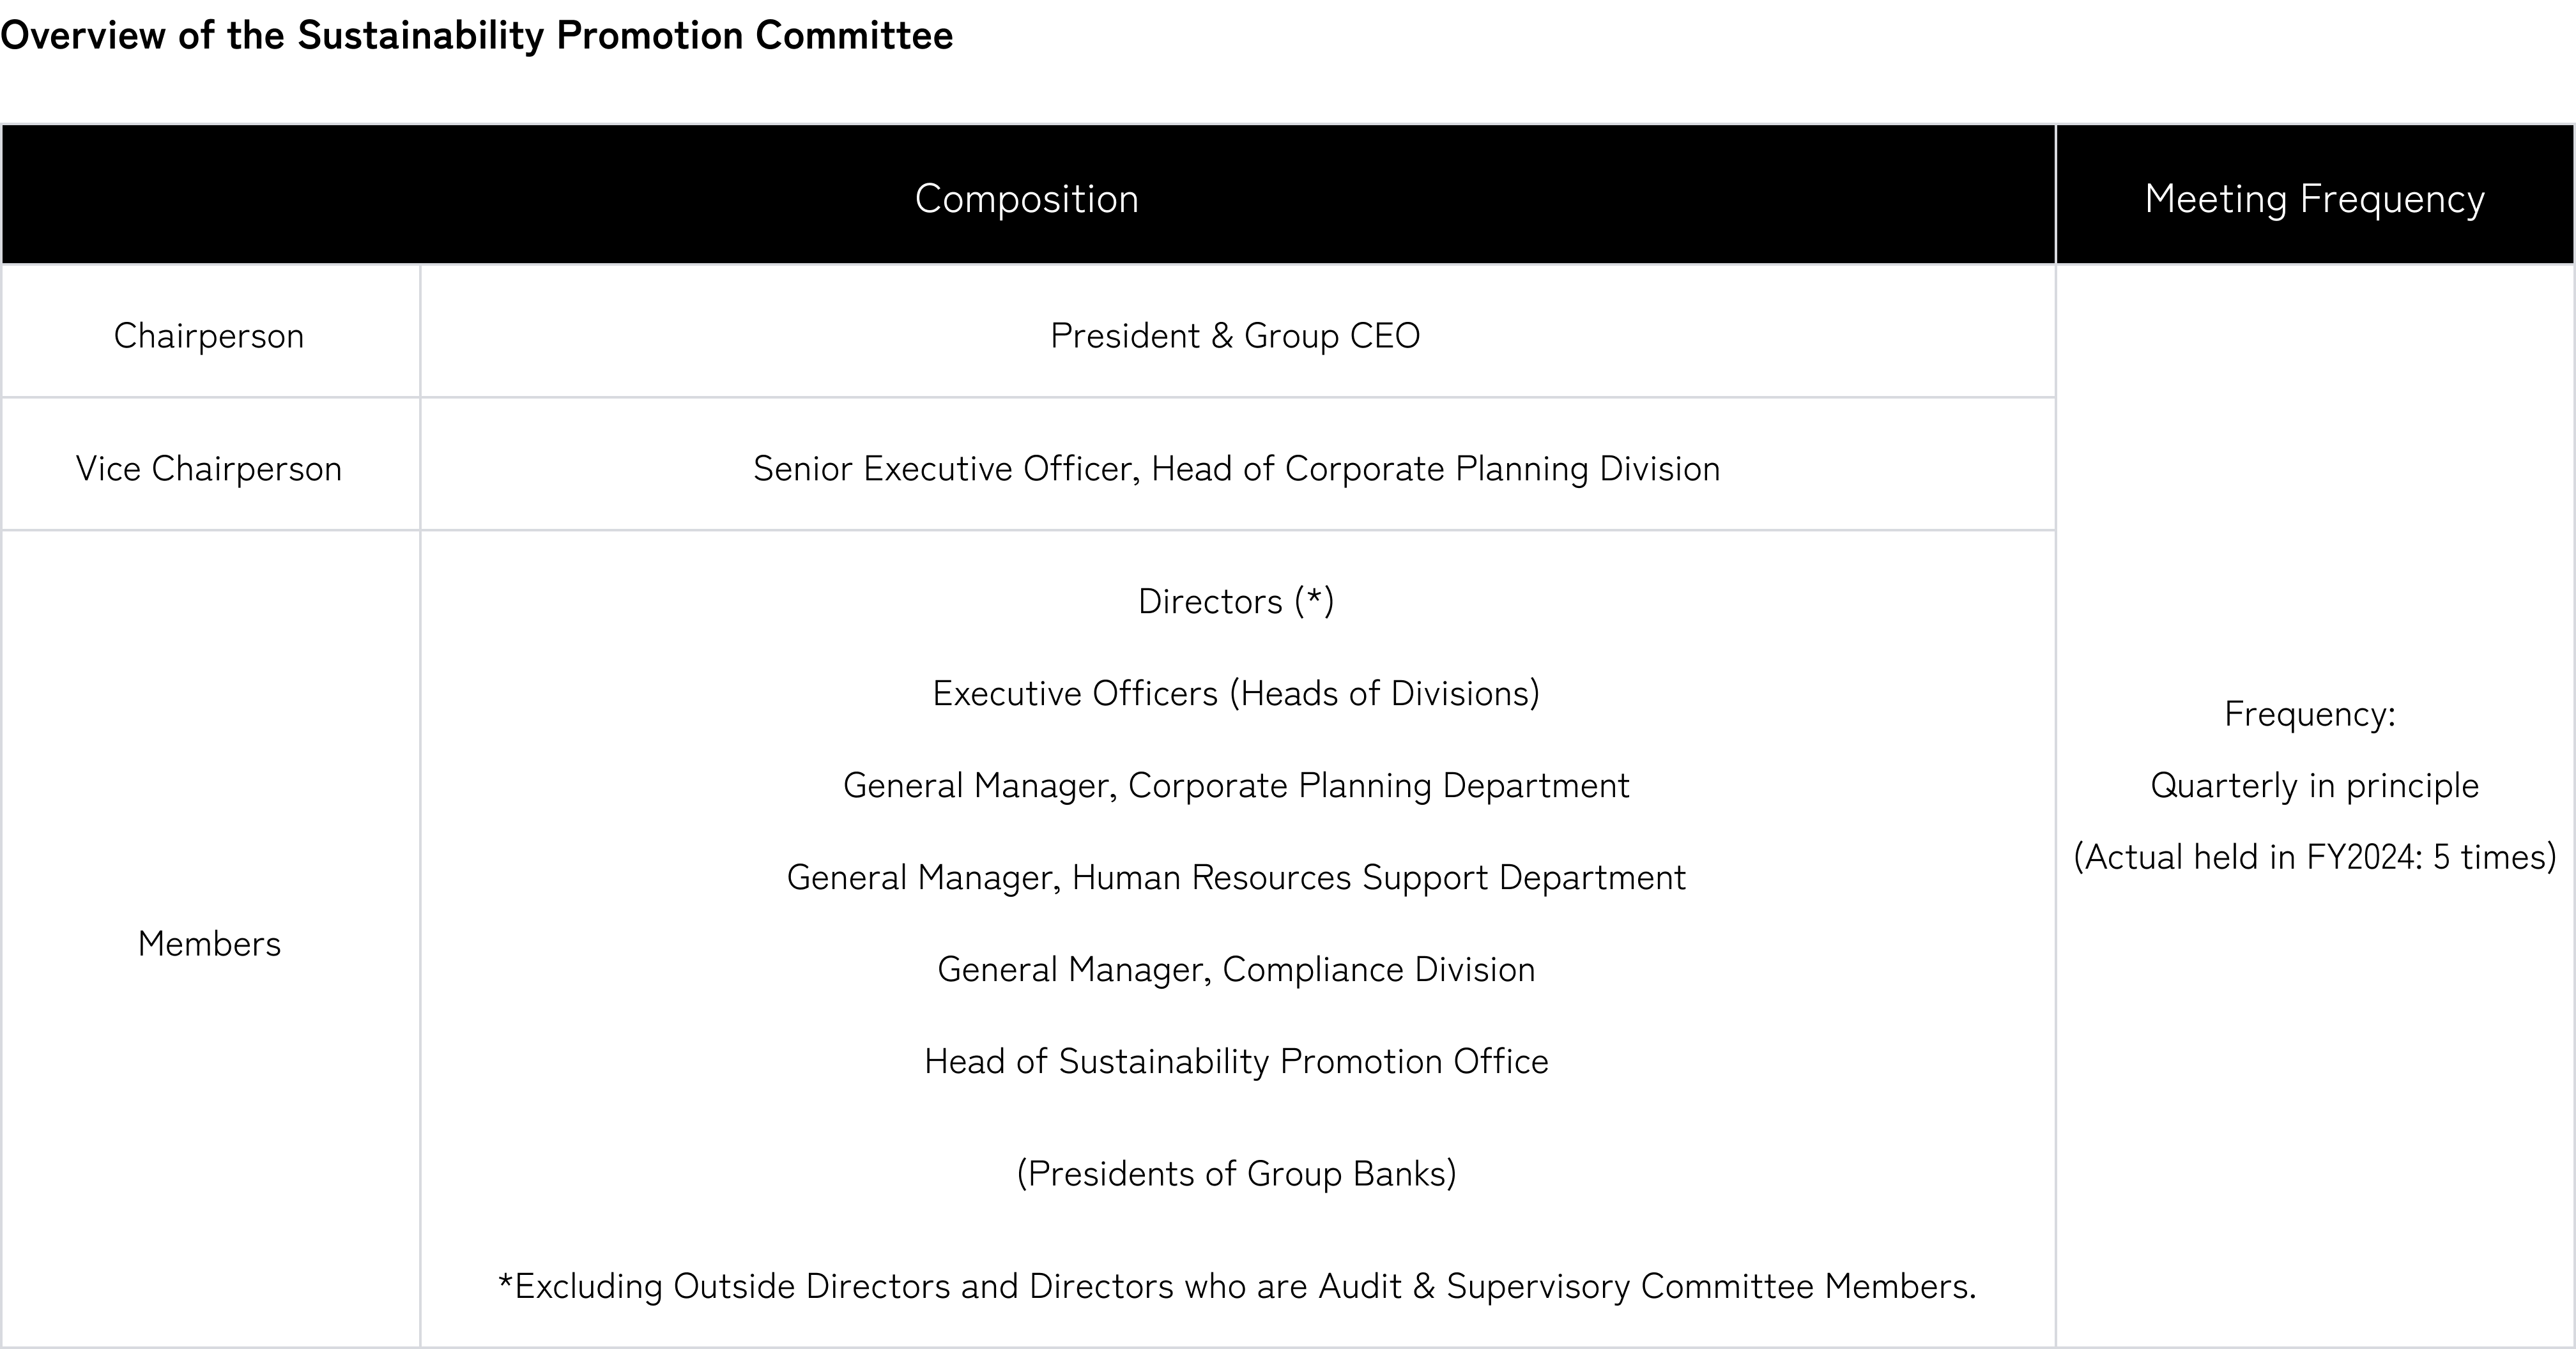Viewport: 2576px width, 1349px height.
Task: Click the black title bar area
Action: click(x=1288, y=60)
